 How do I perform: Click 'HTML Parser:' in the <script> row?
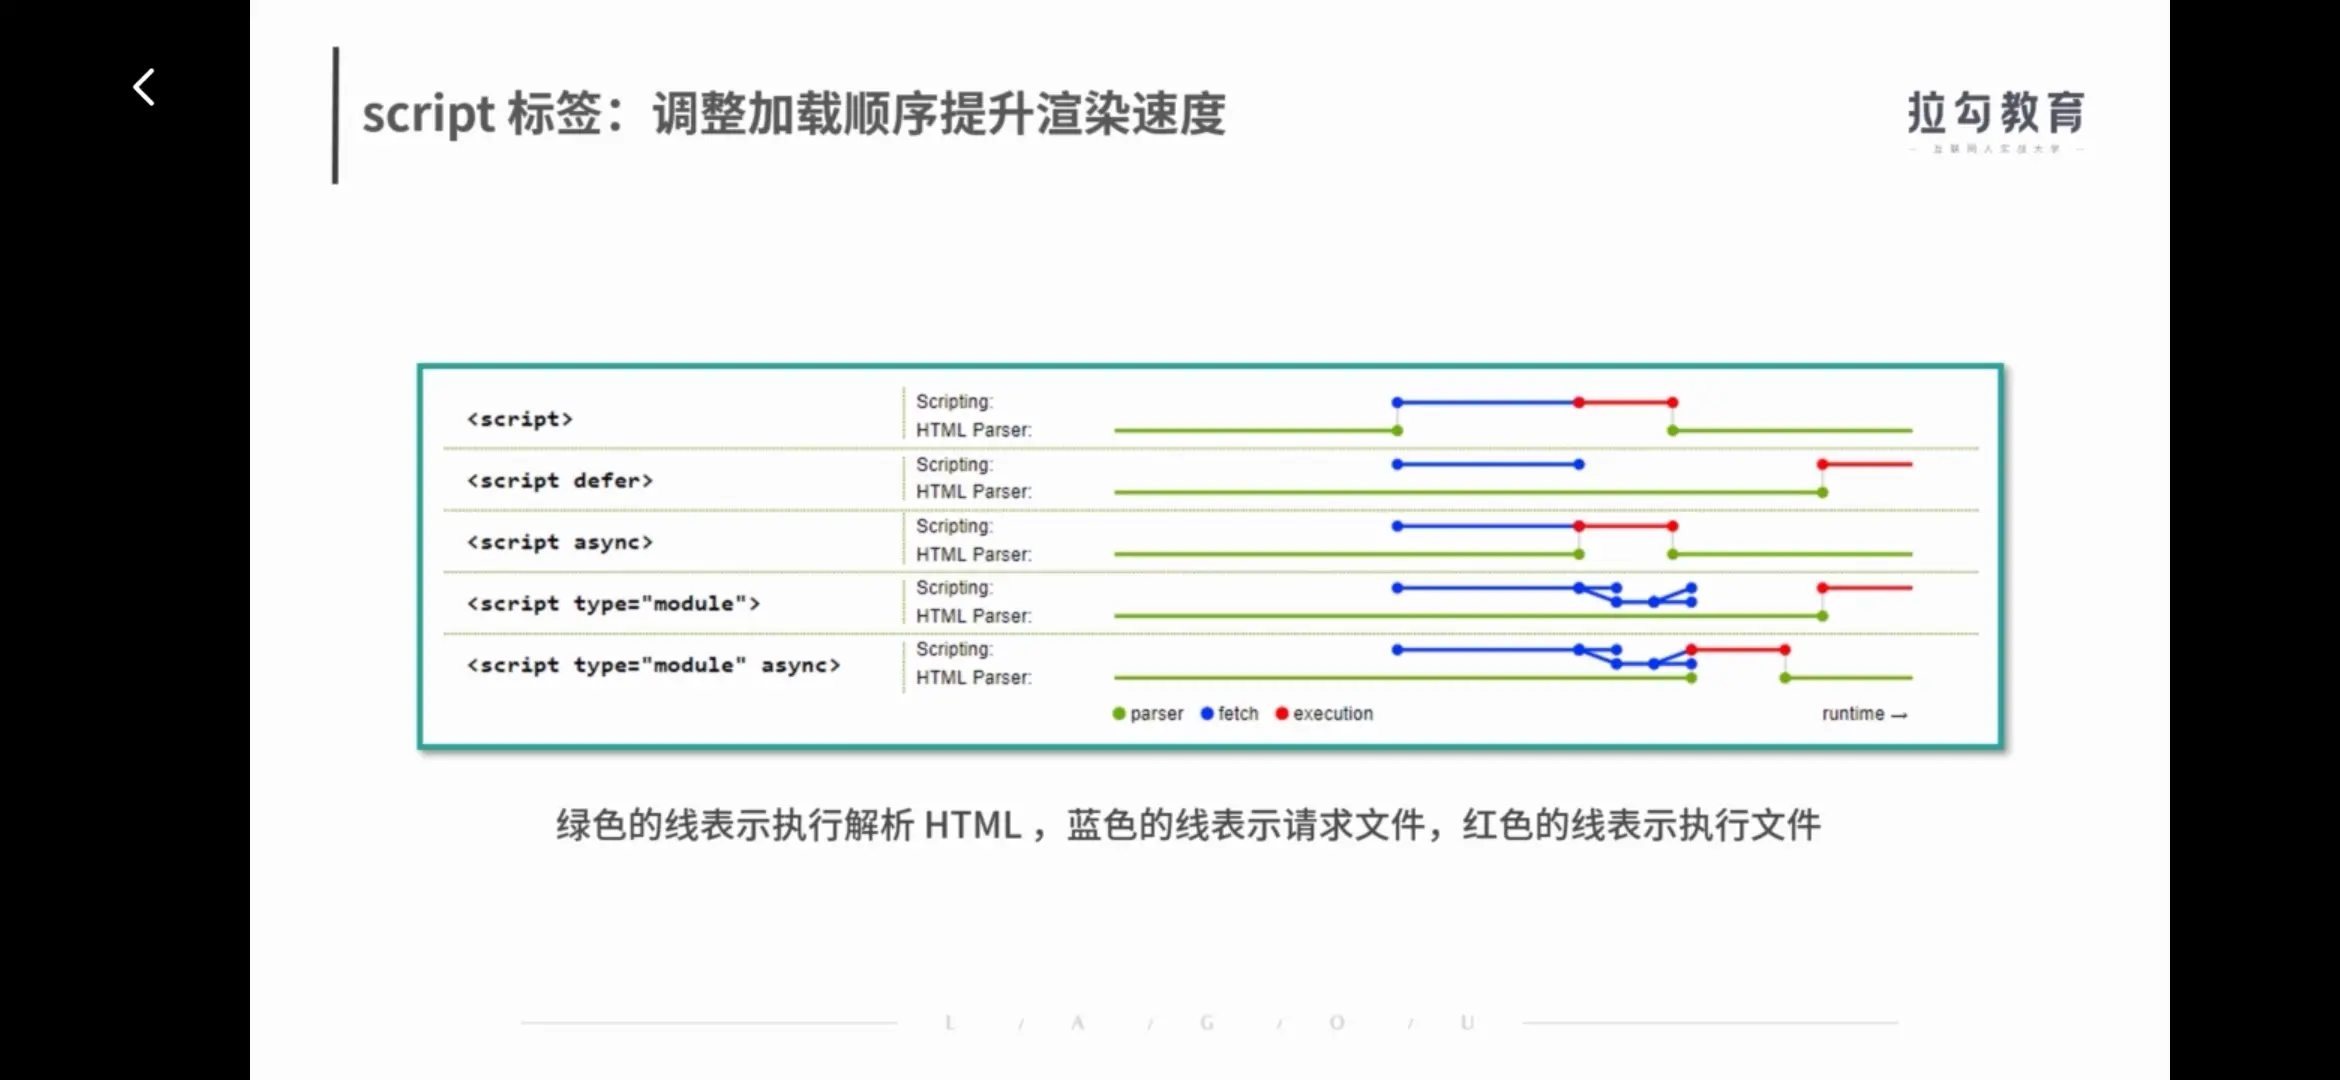974,430
